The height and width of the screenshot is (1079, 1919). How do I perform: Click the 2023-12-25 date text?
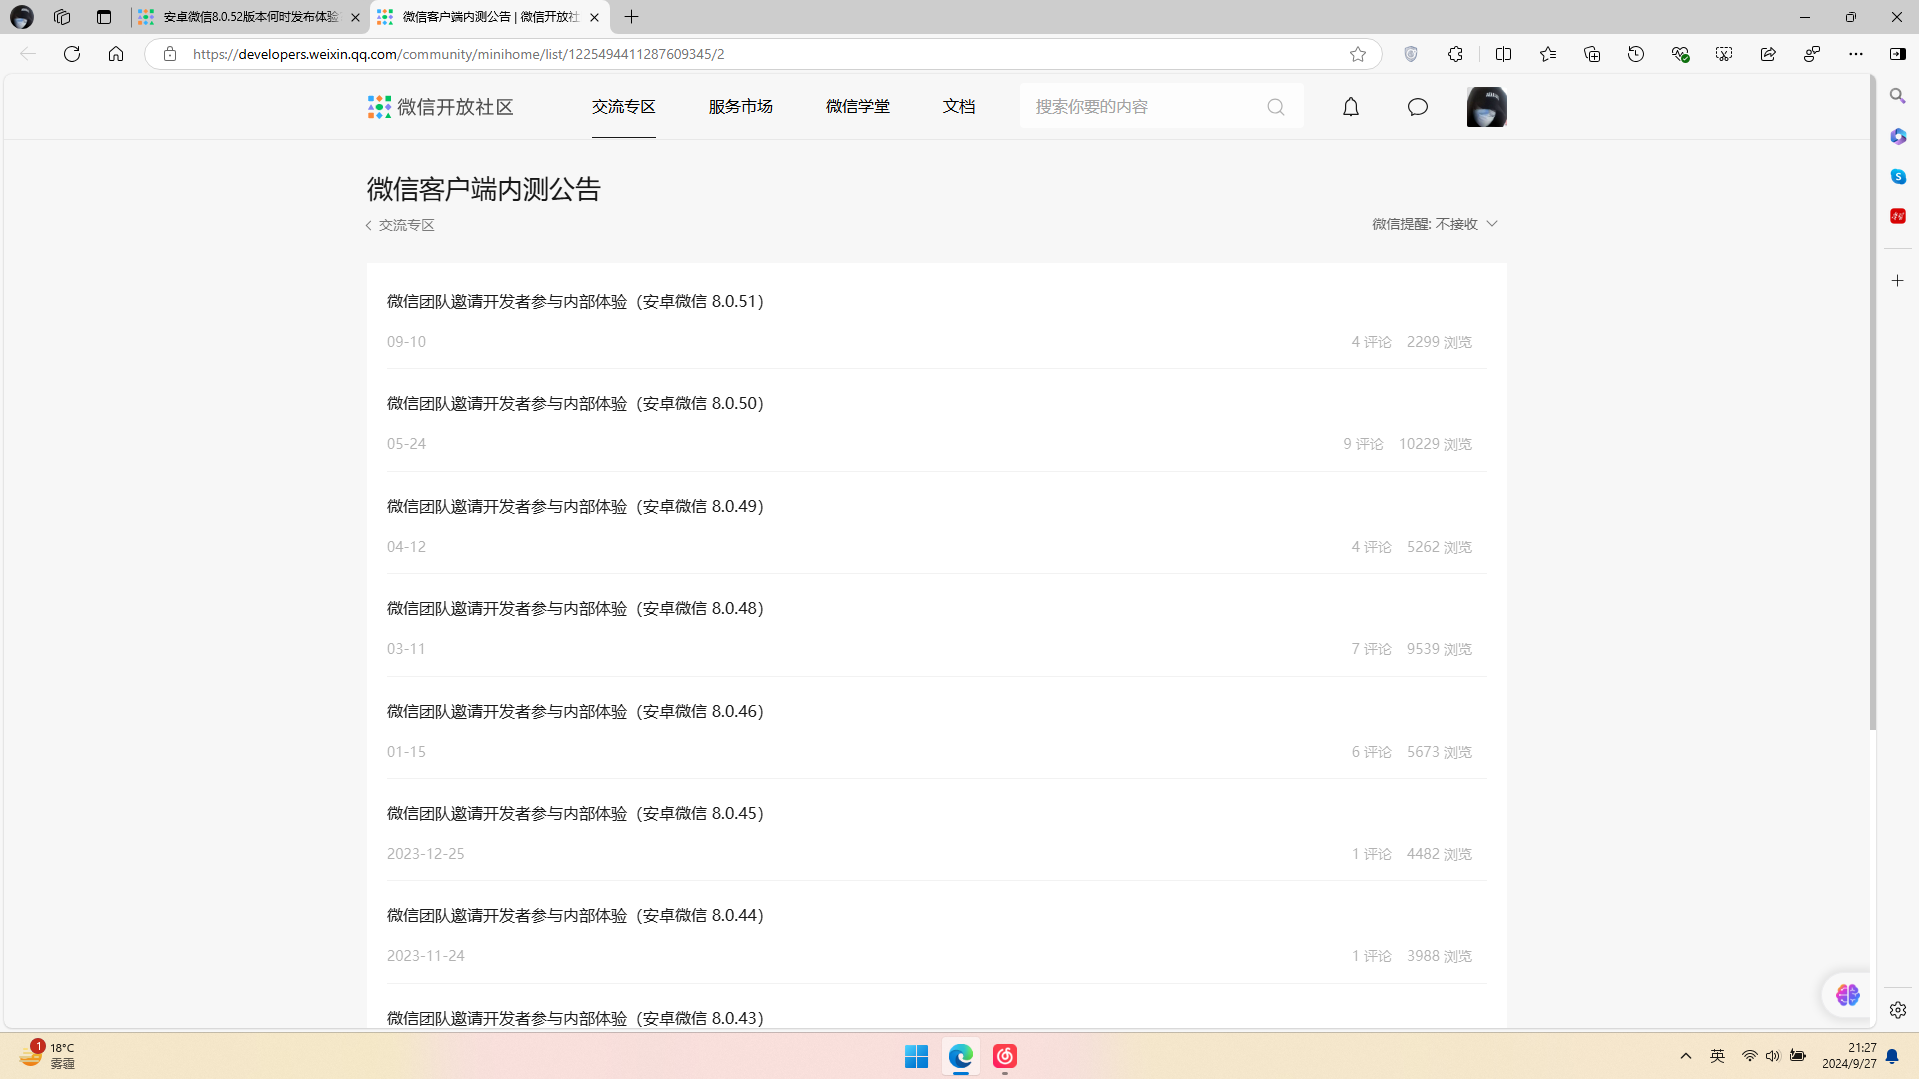(425, 854)
